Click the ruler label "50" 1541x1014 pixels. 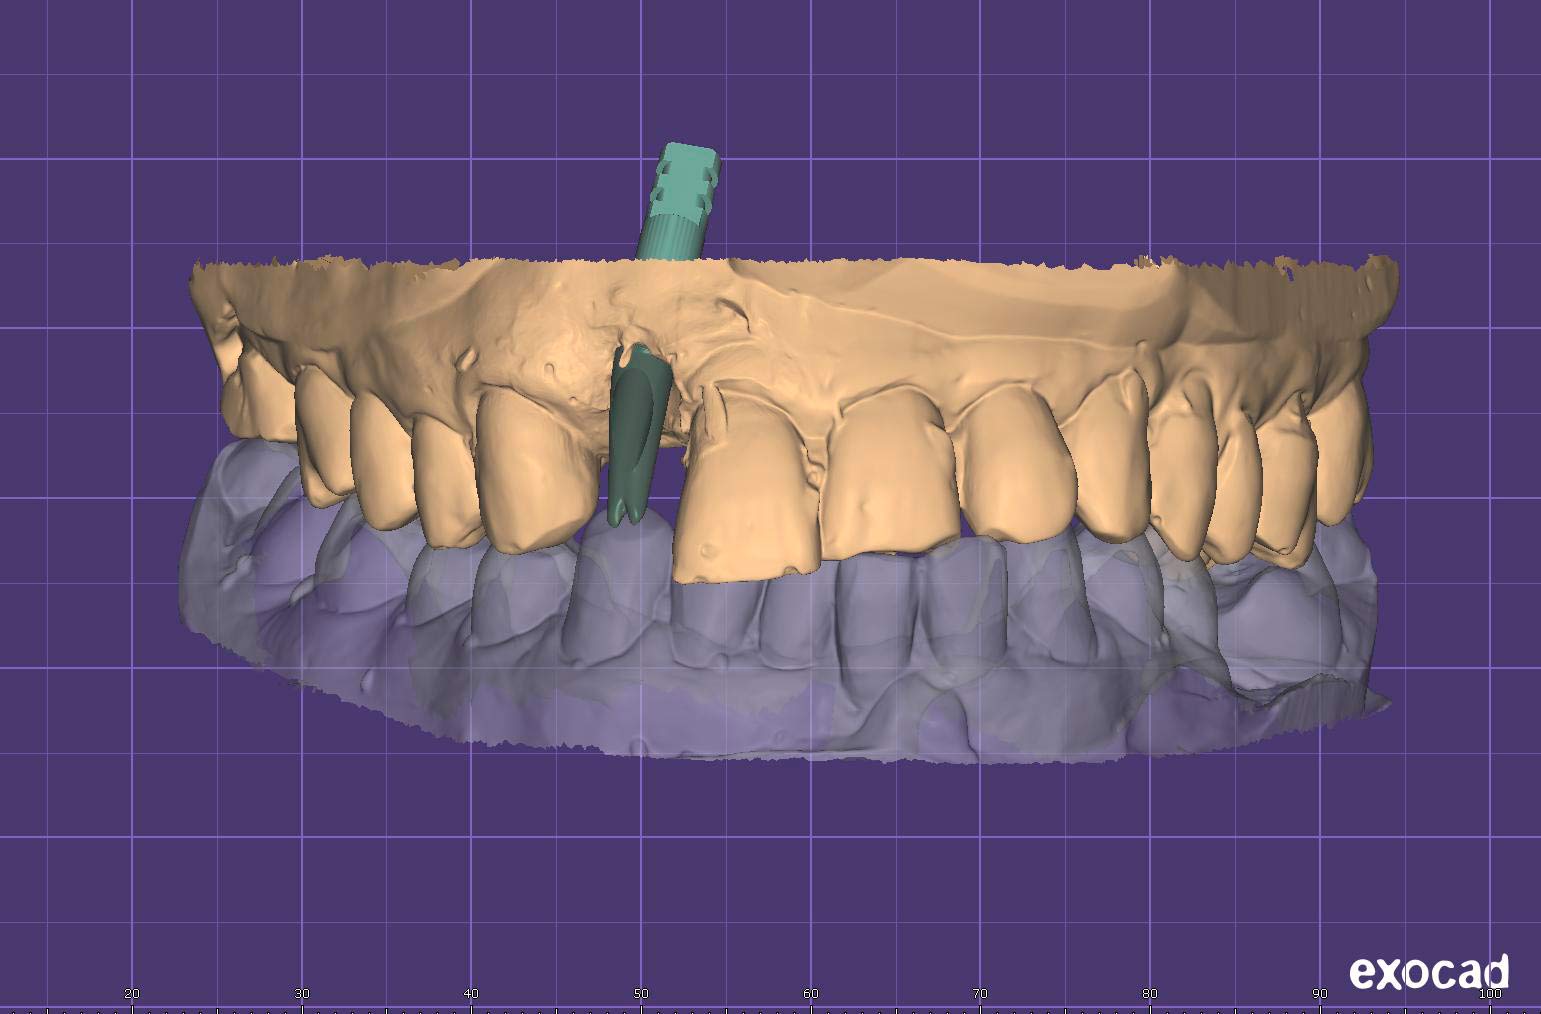pos(641,994)
